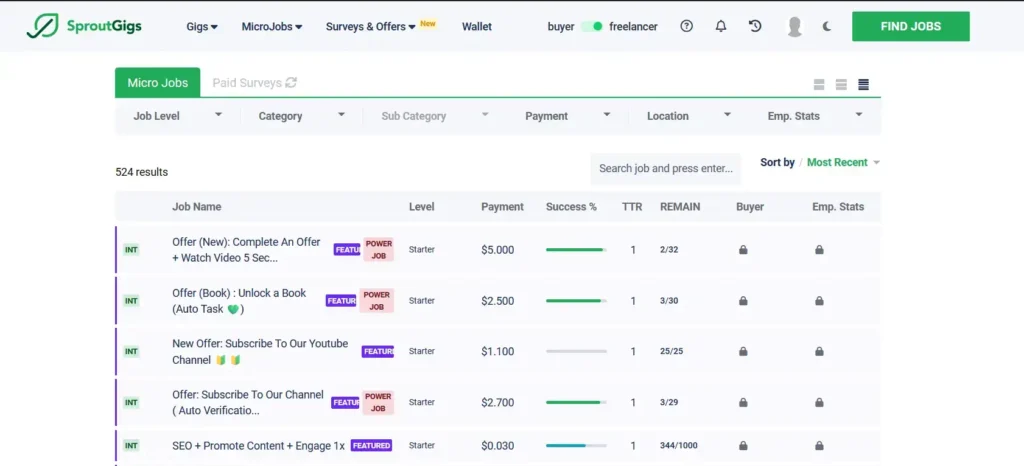Select the large row list view icon

[819, 84]
